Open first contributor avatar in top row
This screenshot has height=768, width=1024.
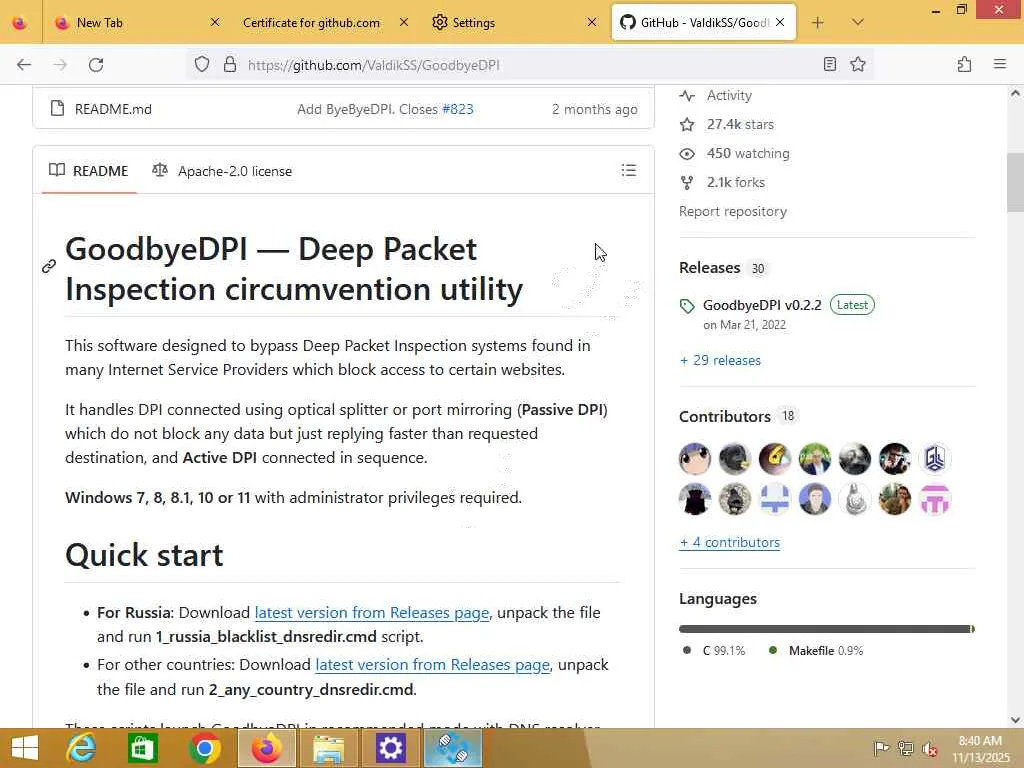pyautogui.click(x=695, y=458)
